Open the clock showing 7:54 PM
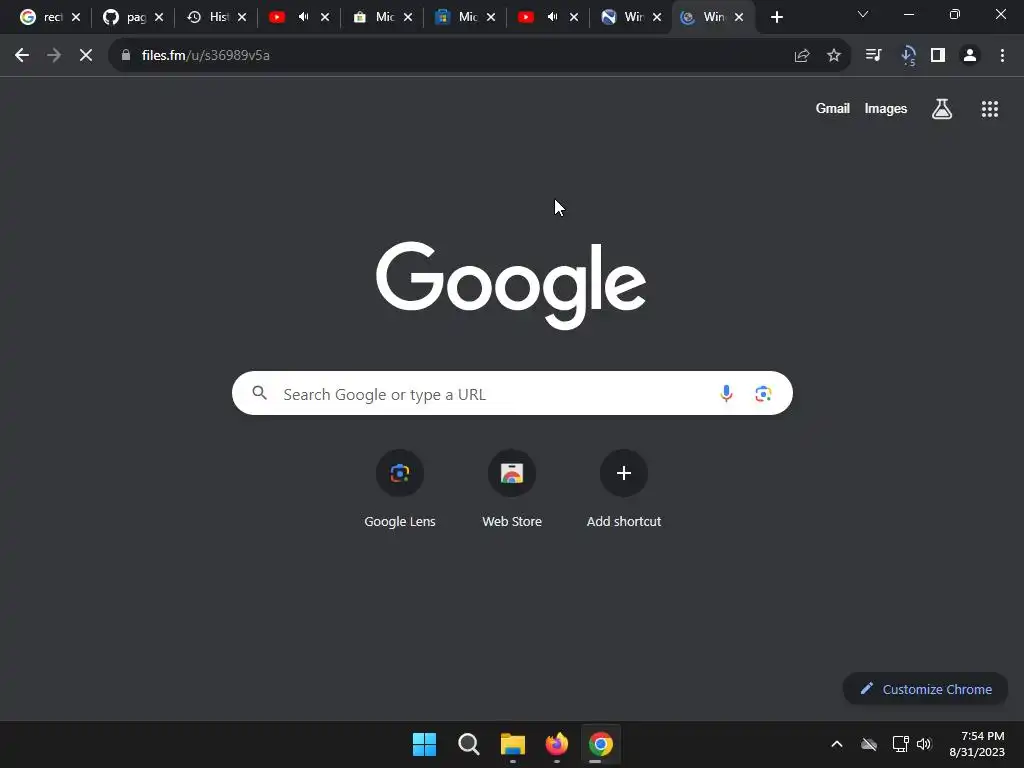This screenshot has height=768, width=1024. coord(977,744)
